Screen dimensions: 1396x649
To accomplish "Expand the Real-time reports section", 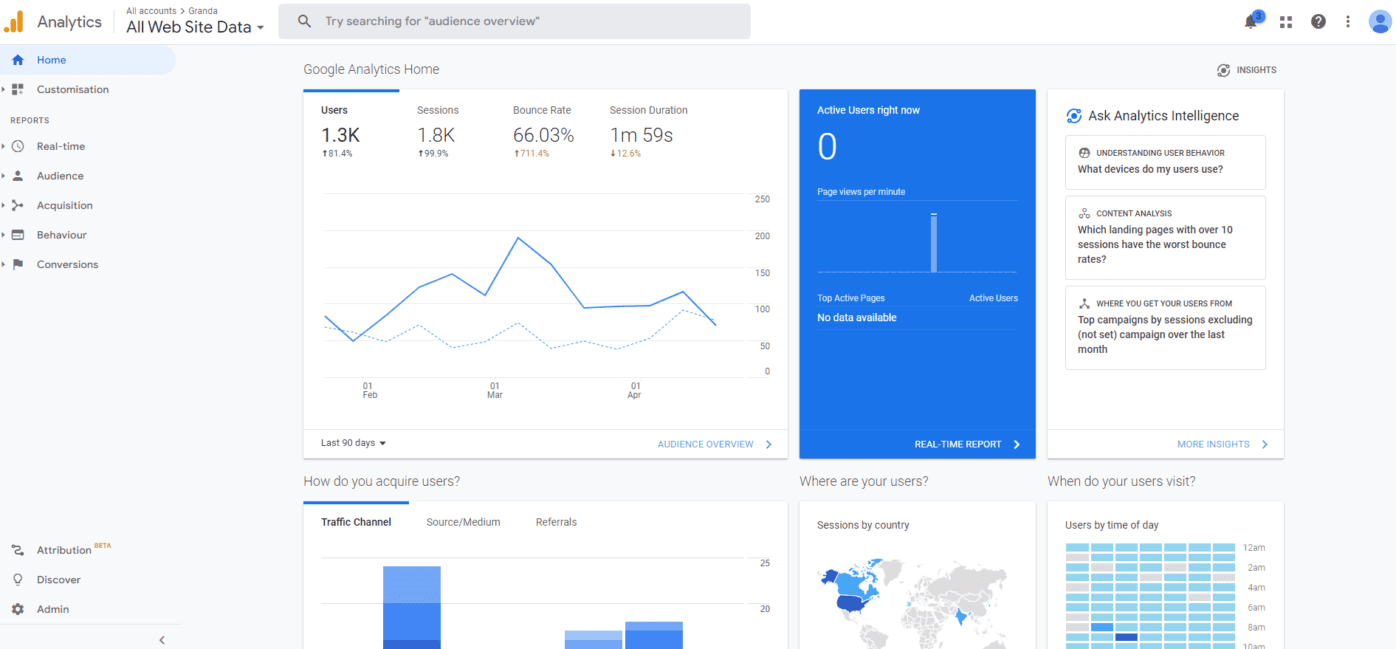I will [61, 146].
